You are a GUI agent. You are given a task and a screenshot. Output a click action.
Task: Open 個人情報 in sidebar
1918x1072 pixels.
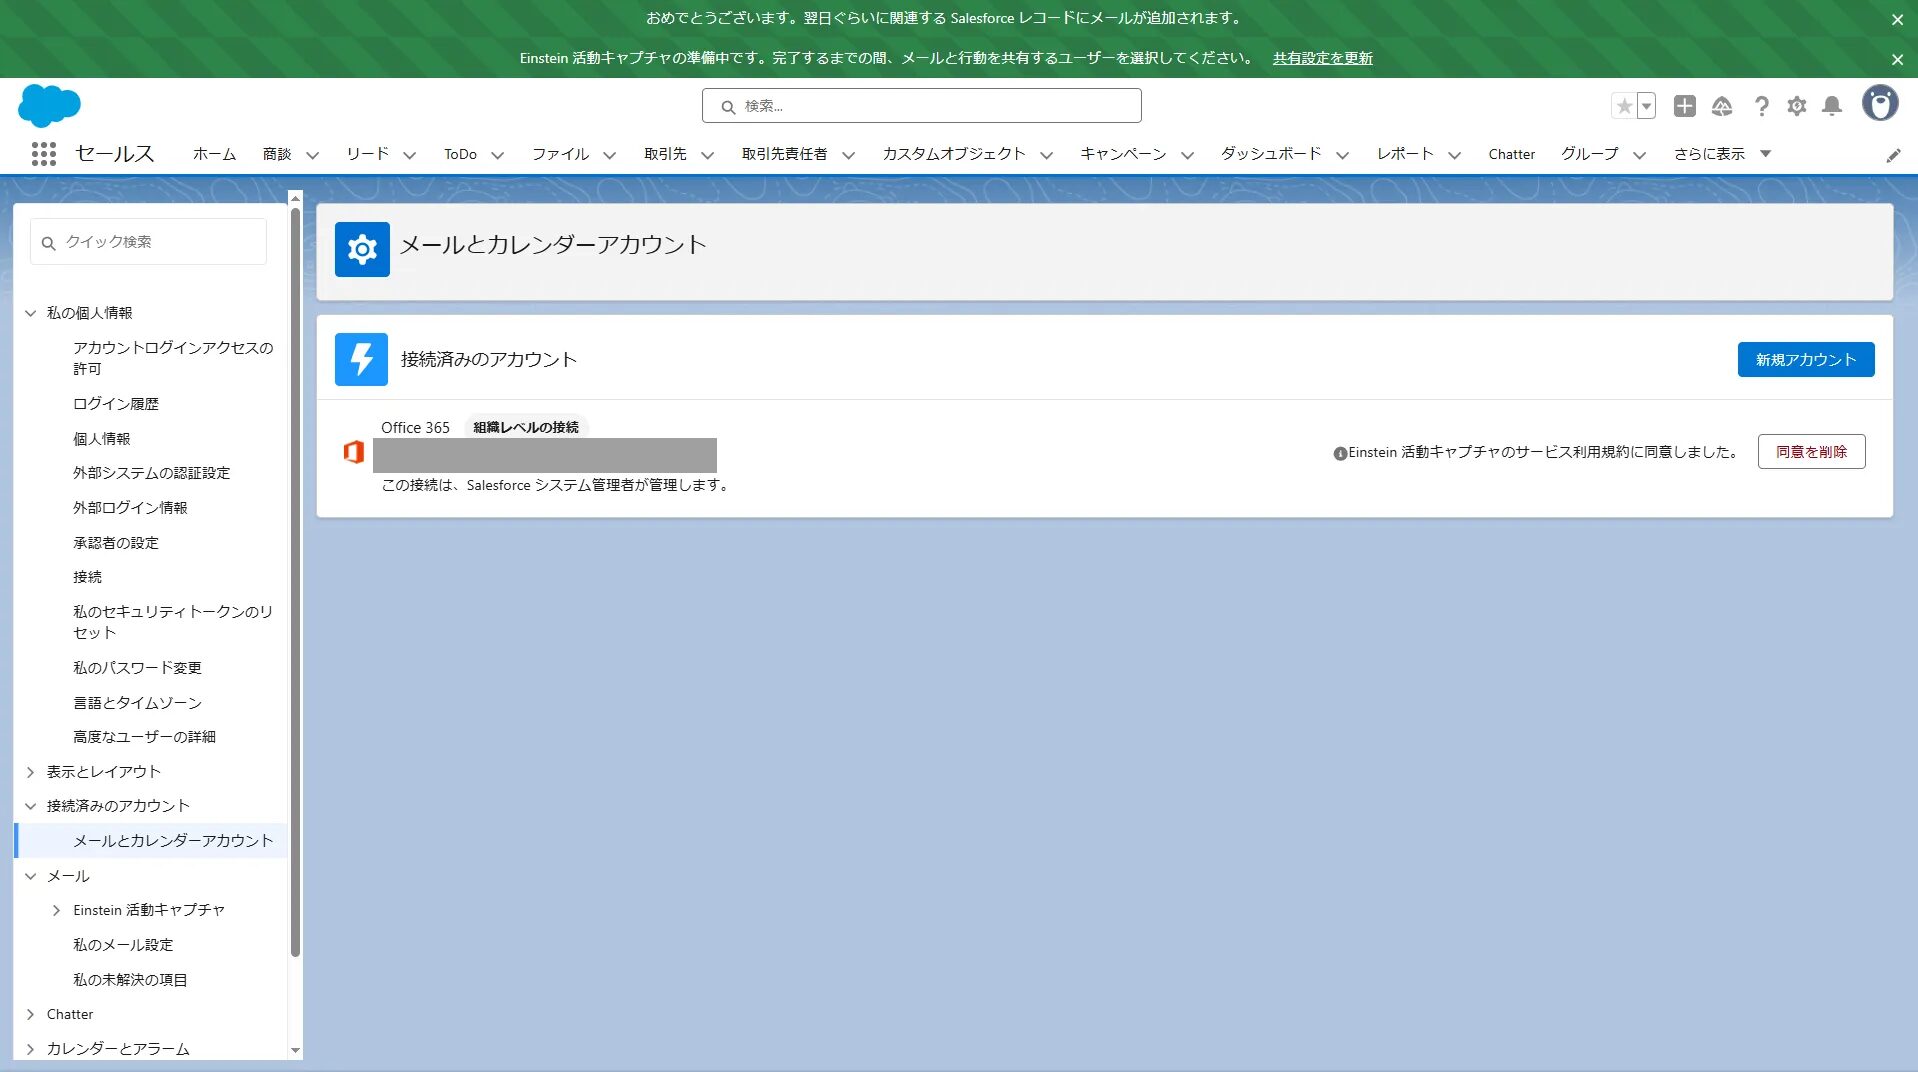(x=101, y=439)
